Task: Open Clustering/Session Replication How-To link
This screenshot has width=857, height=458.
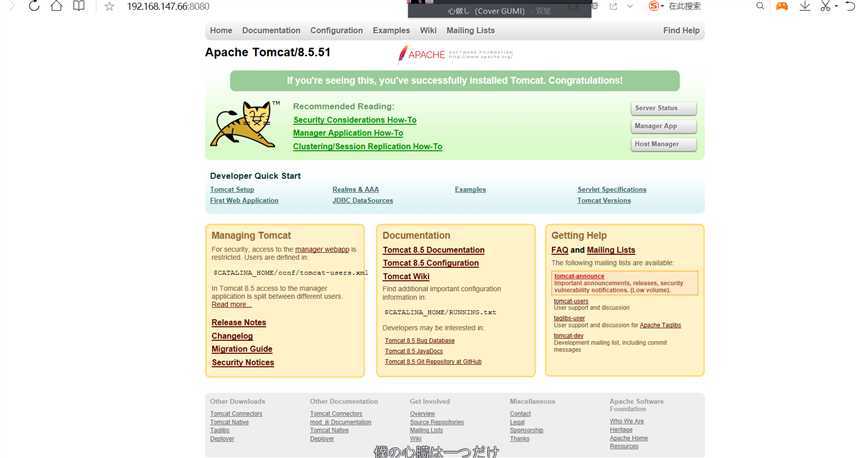Action: 368,146
